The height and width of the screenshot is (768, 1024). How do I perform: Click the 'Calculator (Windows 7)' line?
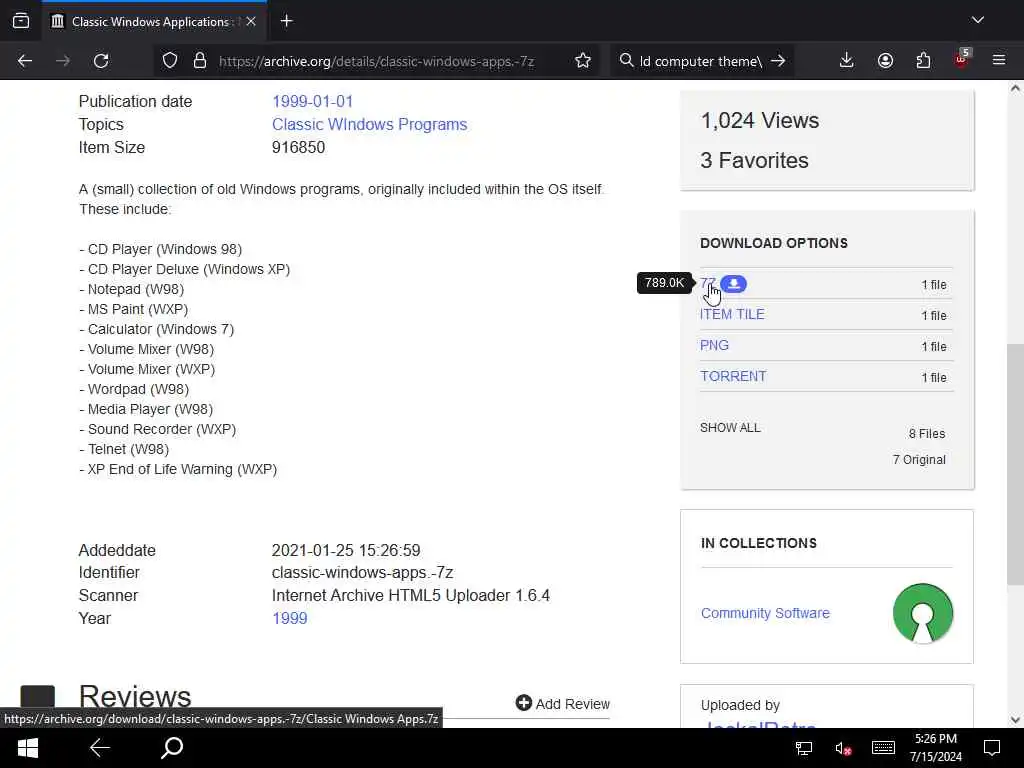157,329
